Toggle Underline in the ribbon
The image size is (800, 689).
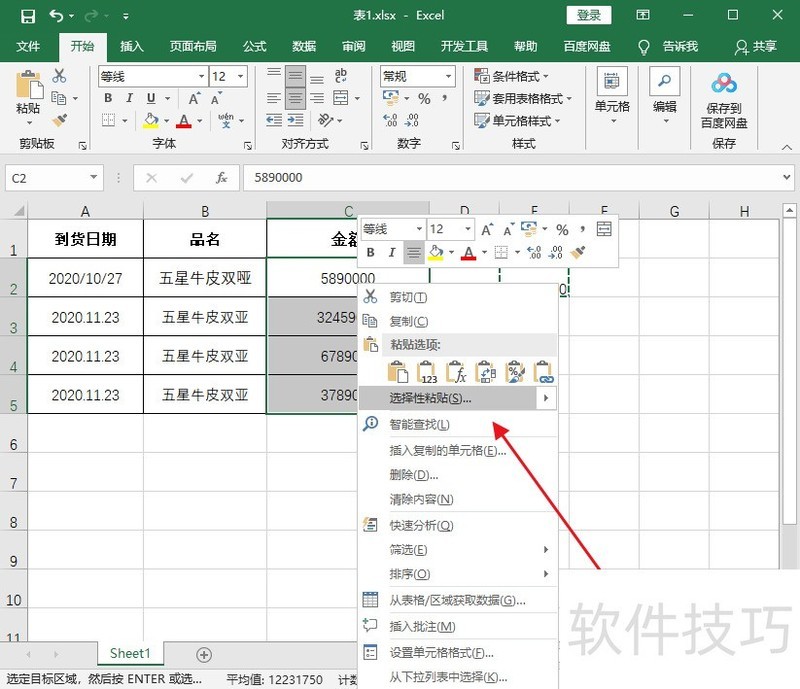(151, 98)
